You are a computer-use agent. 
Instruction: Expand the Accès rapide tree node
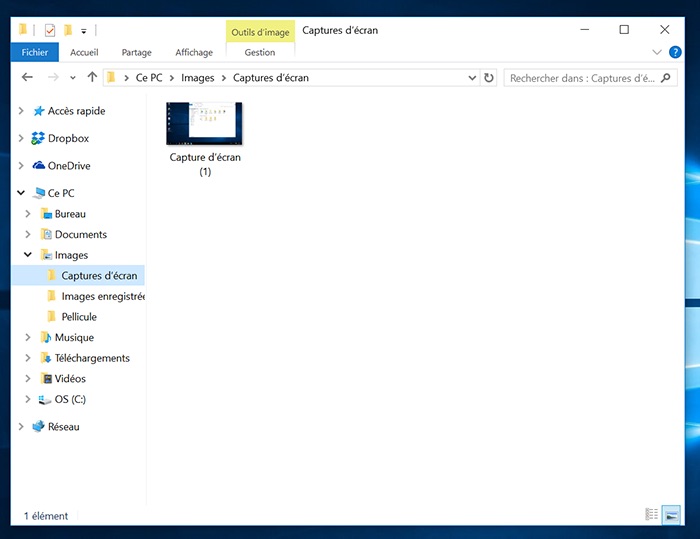(21, 111)
